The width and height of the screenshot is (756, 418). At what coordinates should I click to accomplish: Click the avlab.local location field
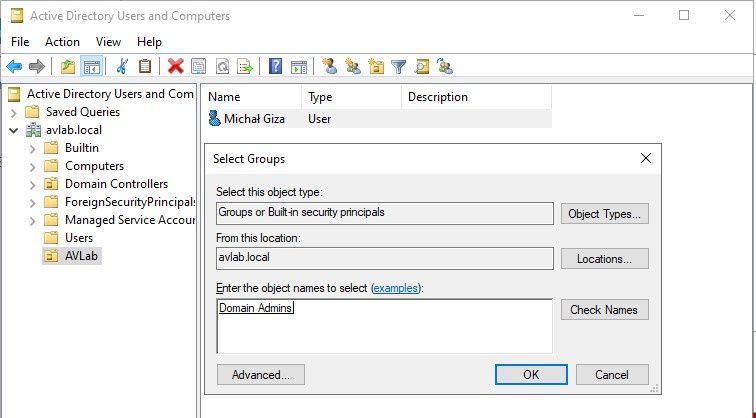coord(385,258)
